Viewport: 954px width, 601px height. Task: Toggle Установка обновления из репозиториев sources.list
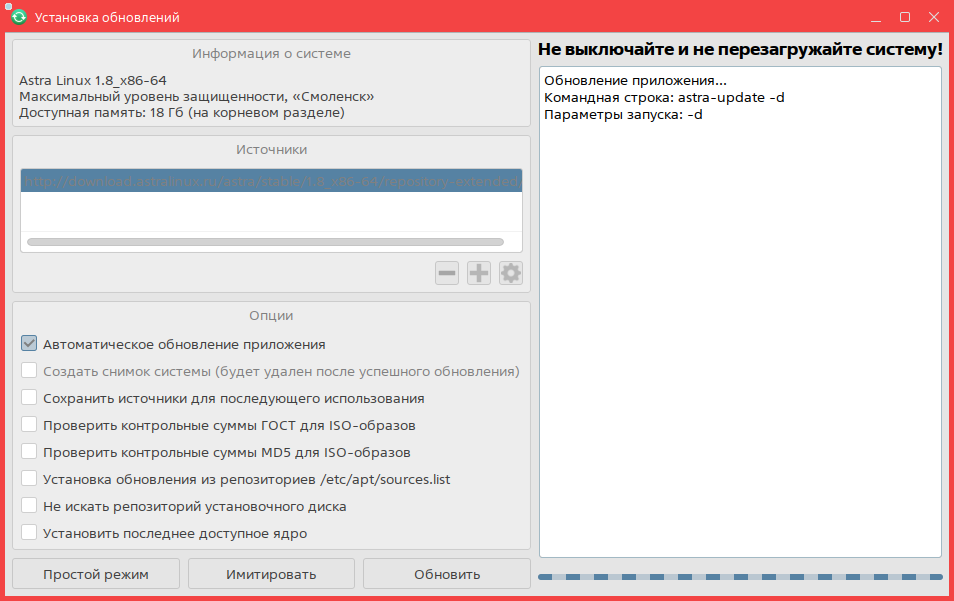pyautogui.click(x=29, y=479)
